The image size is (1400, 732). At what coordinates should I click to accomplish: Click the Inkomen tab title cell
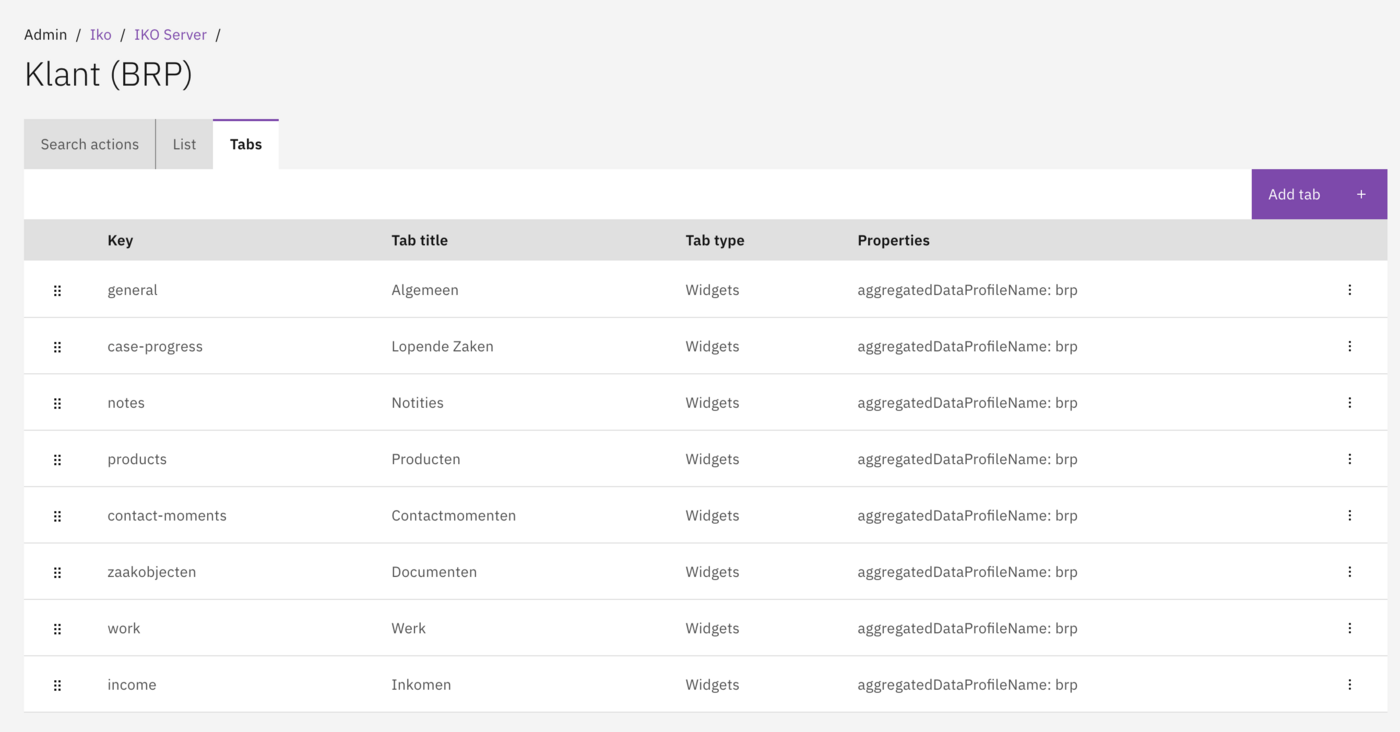pos(421,685)
